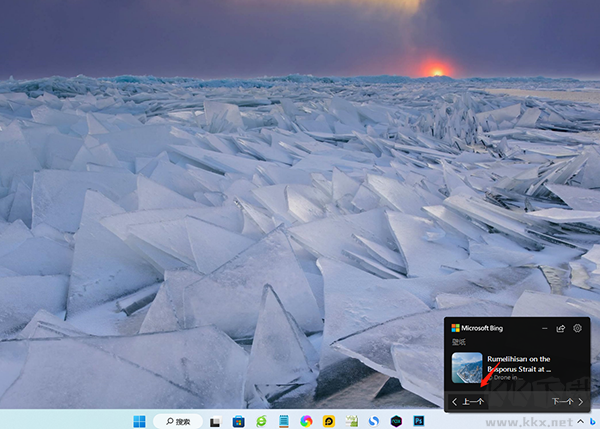600x429 pixels.
Task: Open the Windows Start menu
Action: pos(139,421)
